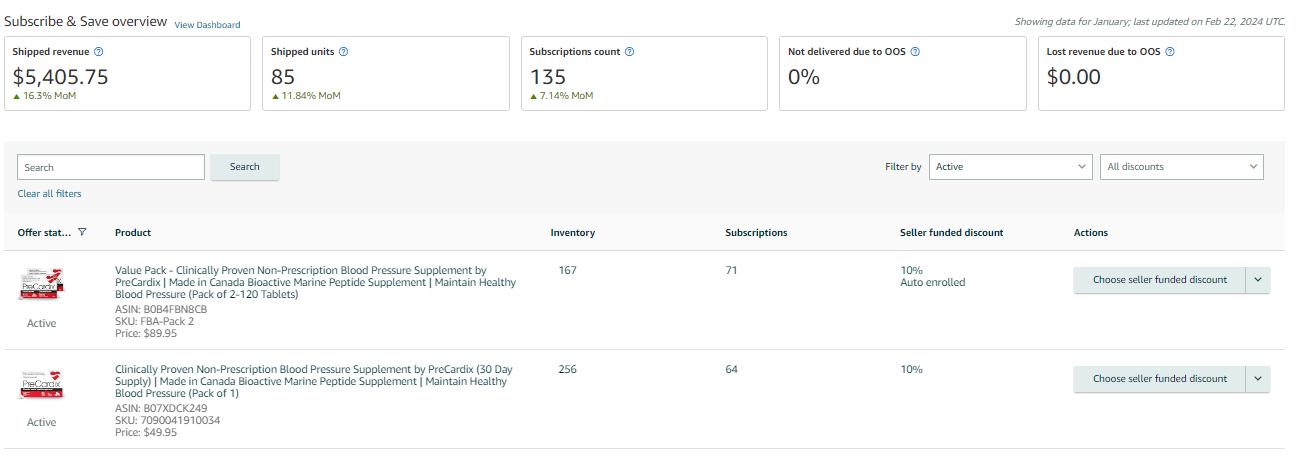
Task: Expand the Value Pack actions dropdown arrow
Action: coord(1258,280)
